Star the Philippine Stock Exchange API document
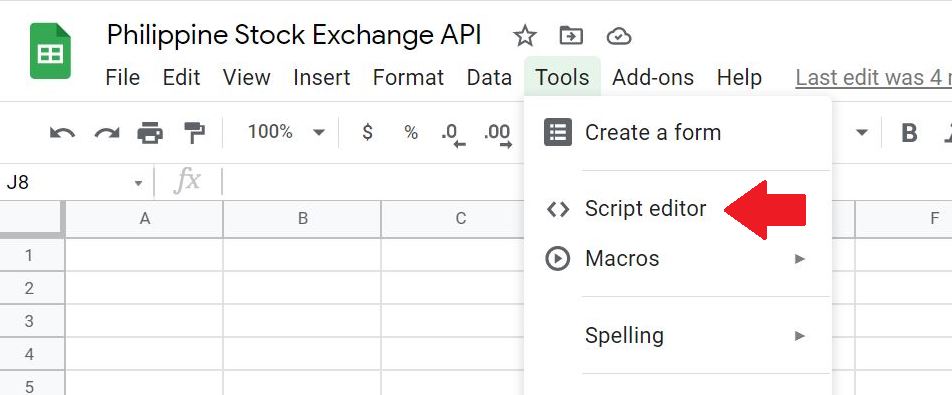Image resolution: width=952 pixels, height=395 pixels. pos(525,36)
